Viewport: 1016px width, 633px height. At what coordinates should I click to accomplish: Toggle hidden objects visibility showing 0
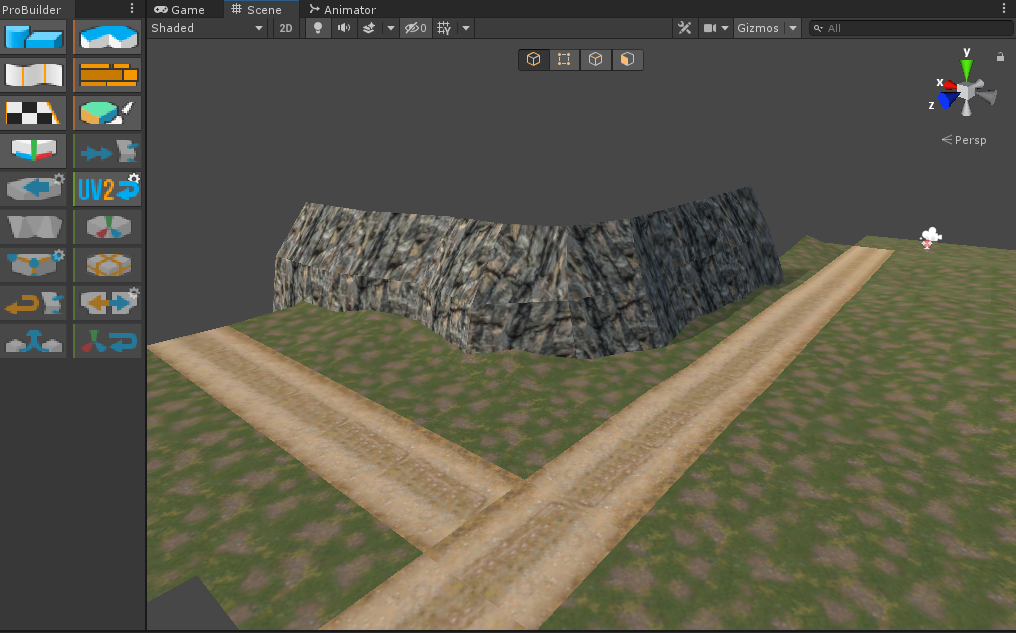415,28
